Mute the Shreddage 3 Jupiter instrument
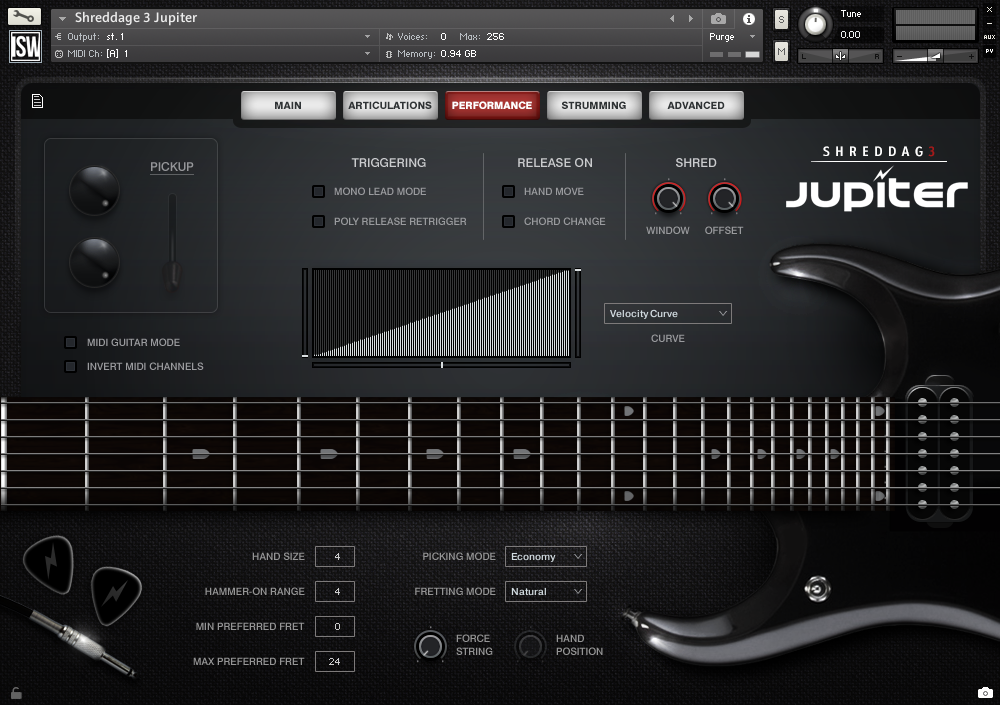 pos(780,50)
